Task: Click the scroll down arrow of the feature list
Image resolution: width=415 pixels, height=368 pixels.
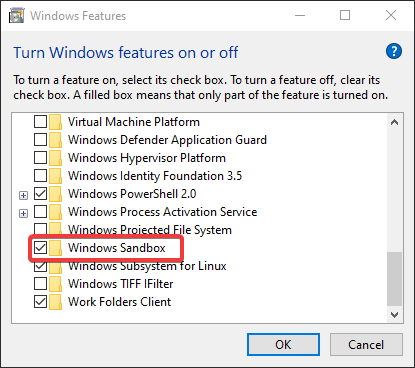Action: 394,315
